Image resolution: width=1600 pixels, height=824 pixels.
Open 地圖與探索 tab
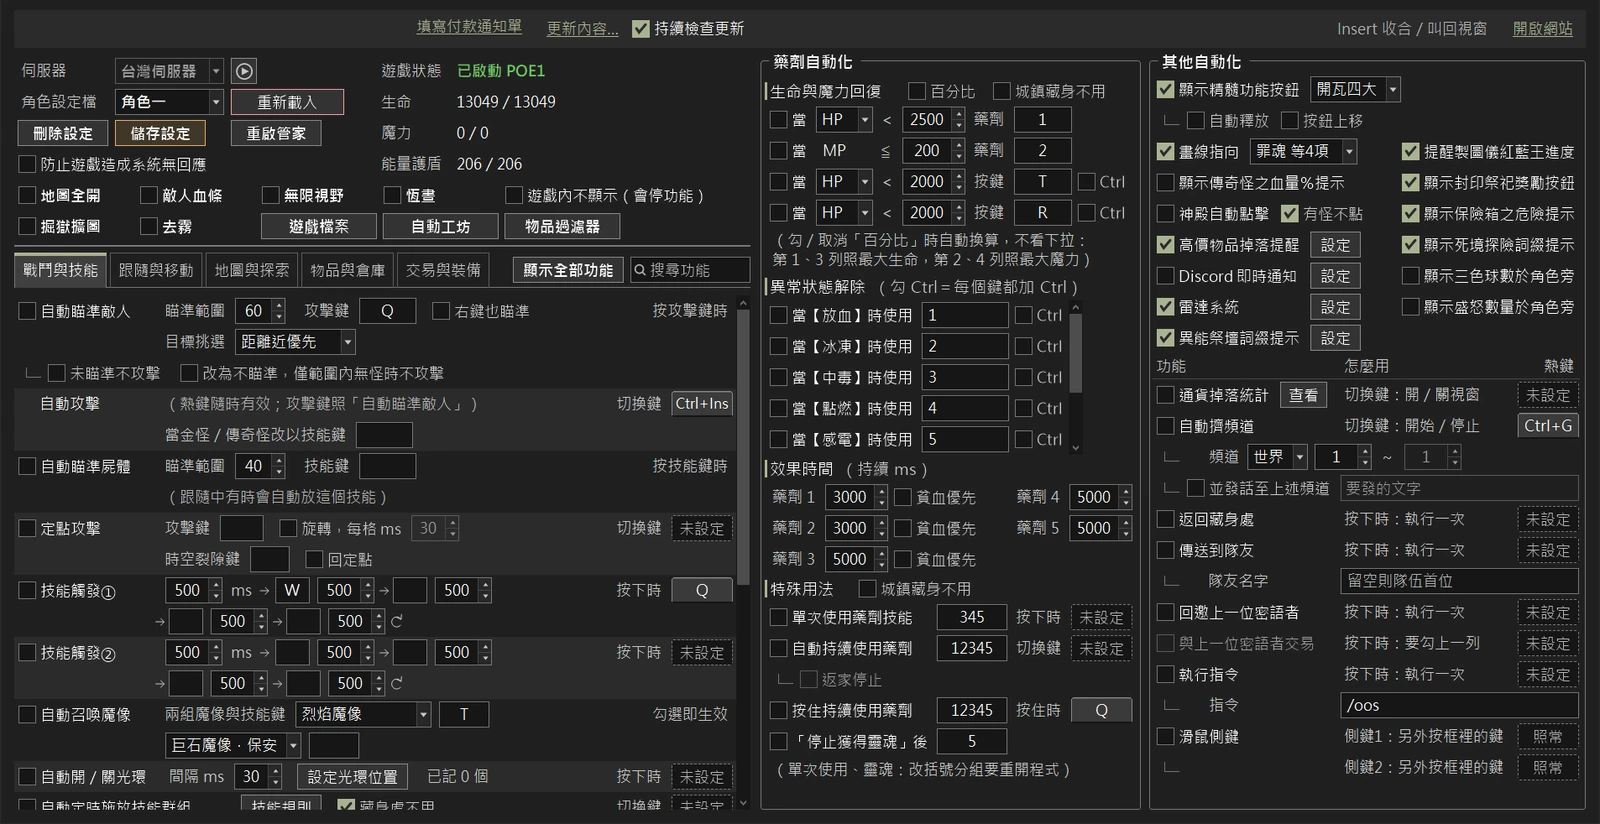coord(252,270)
